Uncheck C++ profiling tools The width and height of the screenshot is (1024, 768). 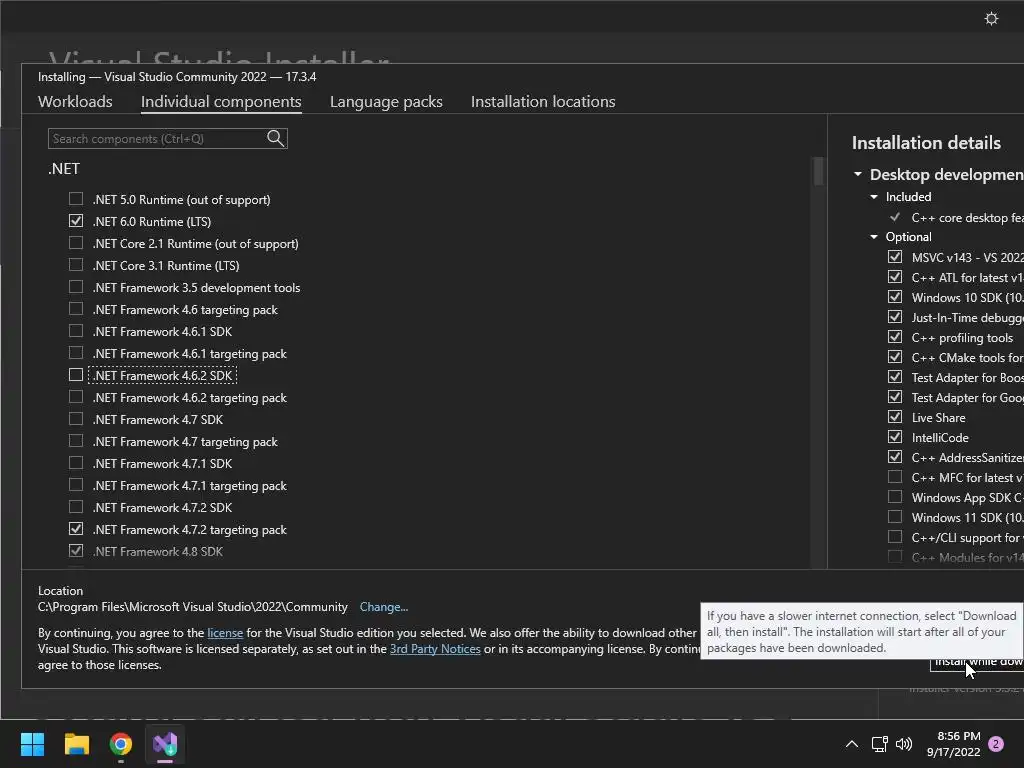895,337
